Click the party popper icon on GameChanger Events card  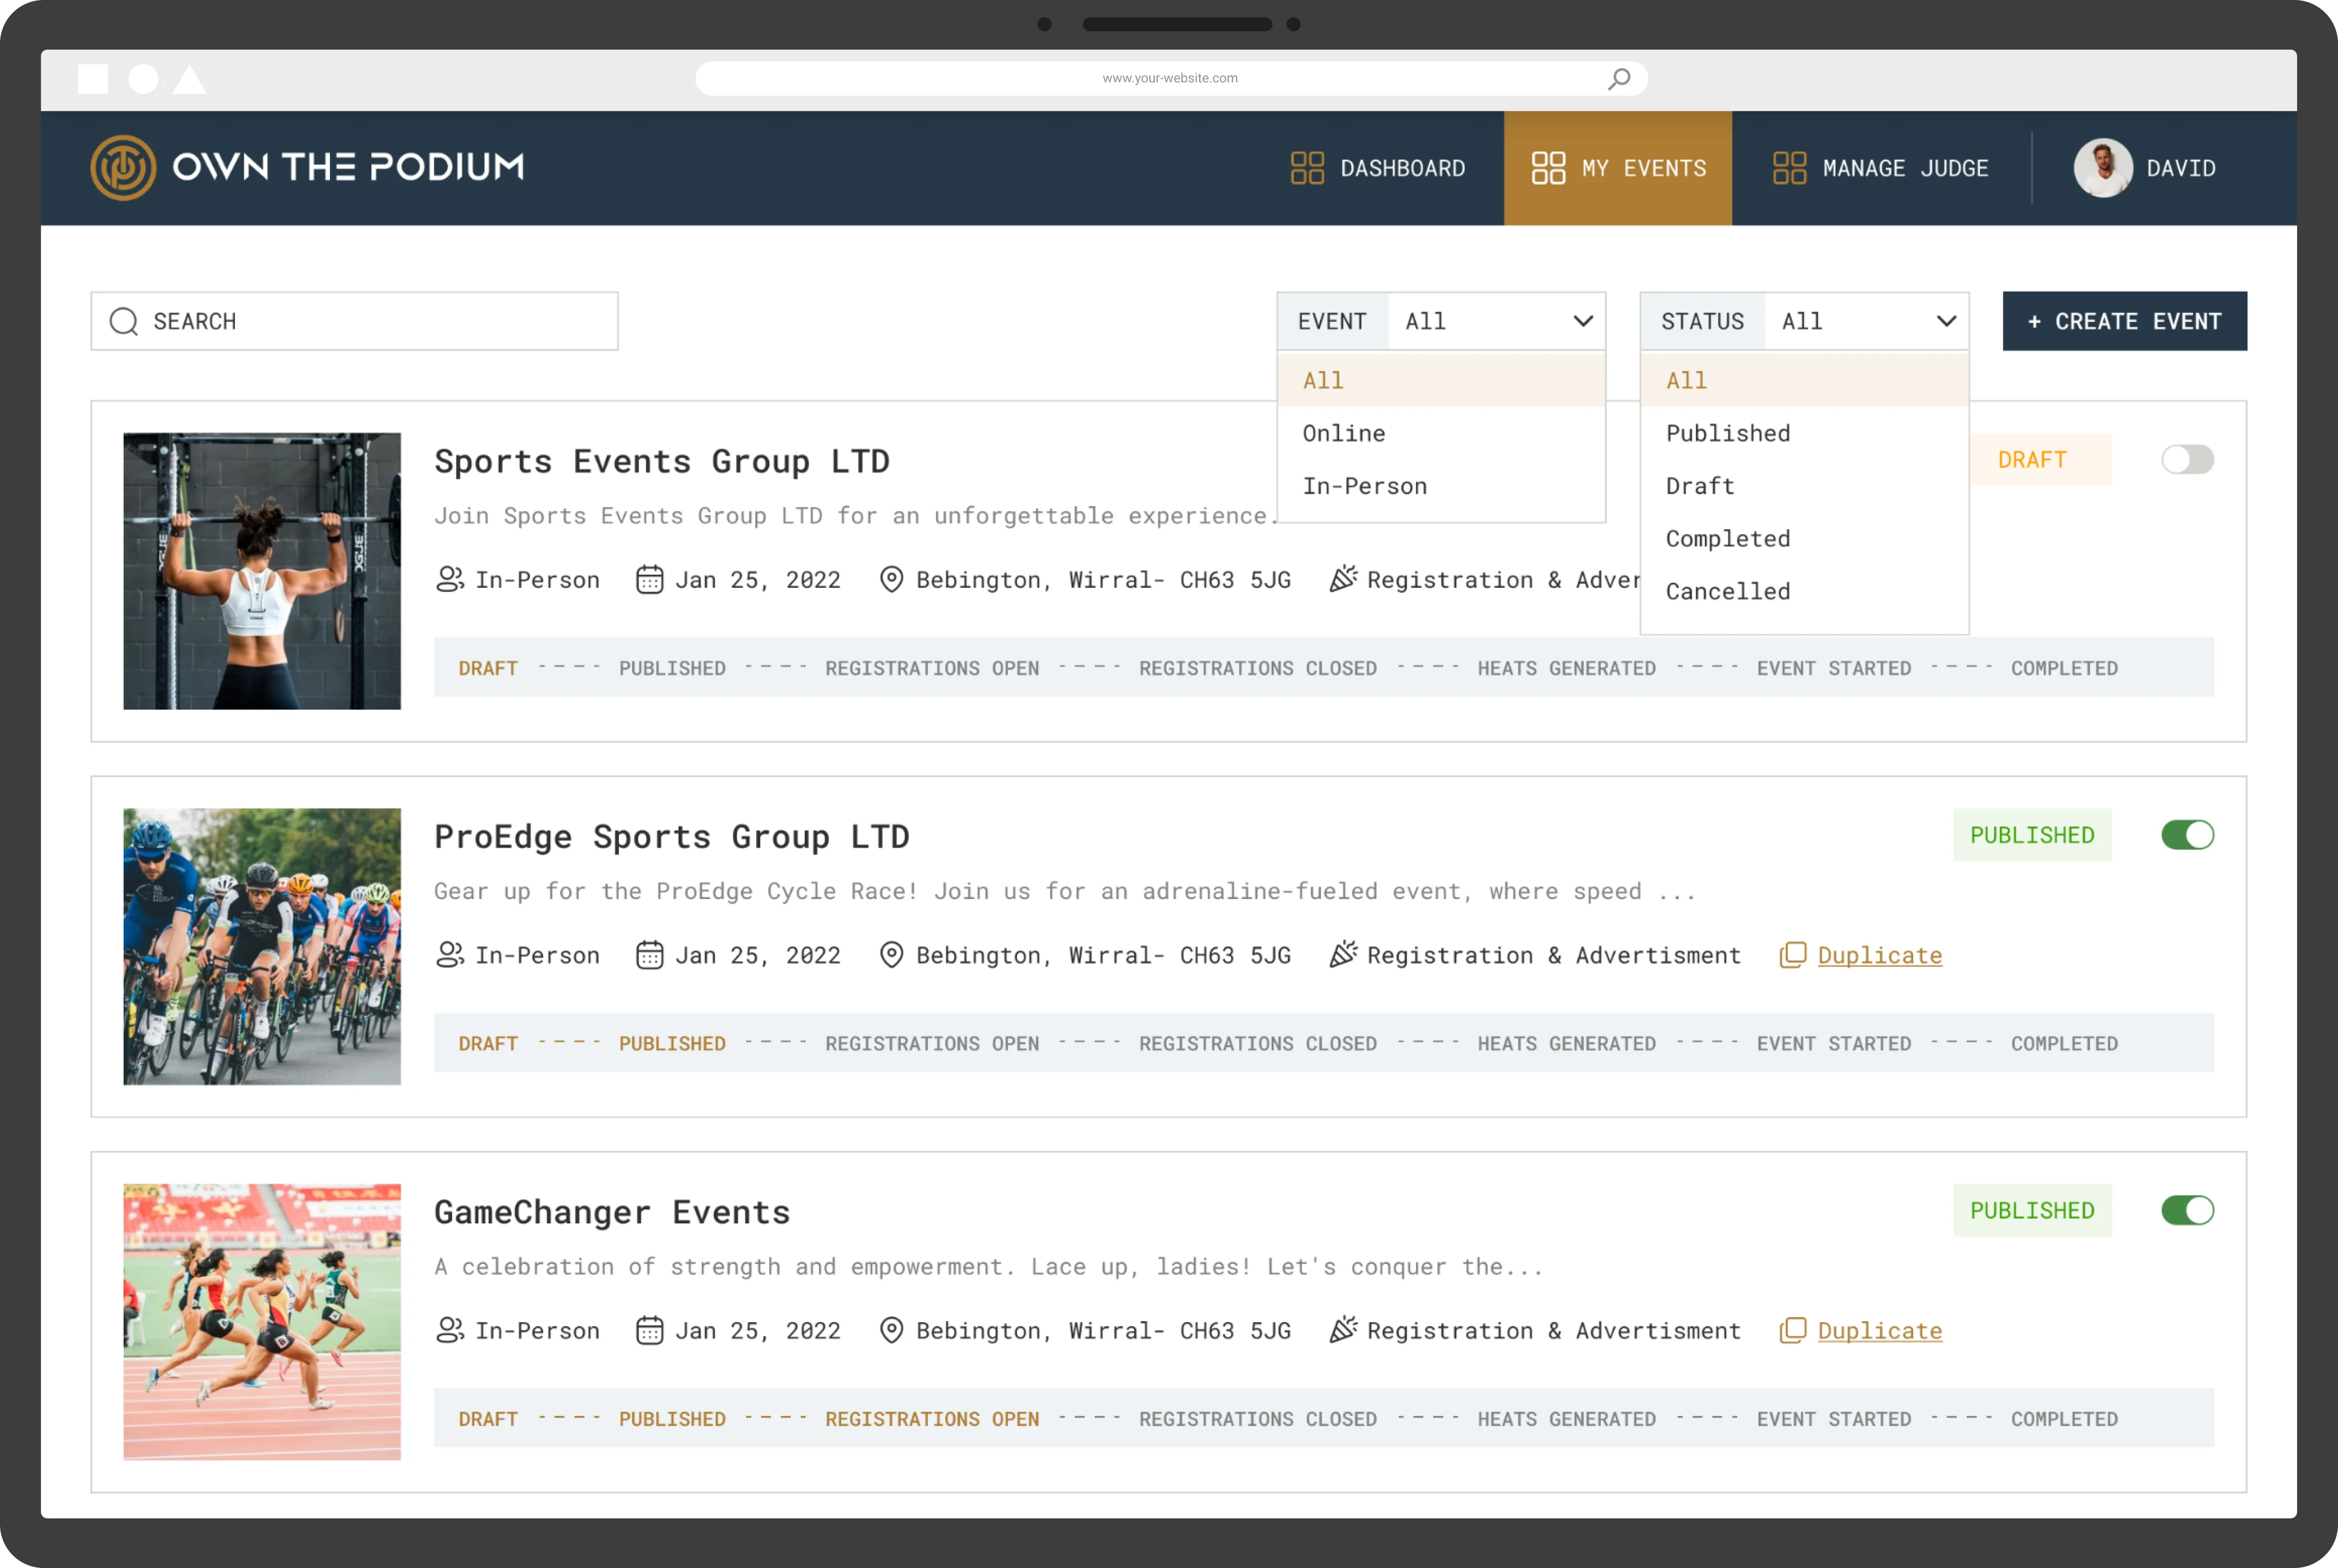(1343, 1329)
